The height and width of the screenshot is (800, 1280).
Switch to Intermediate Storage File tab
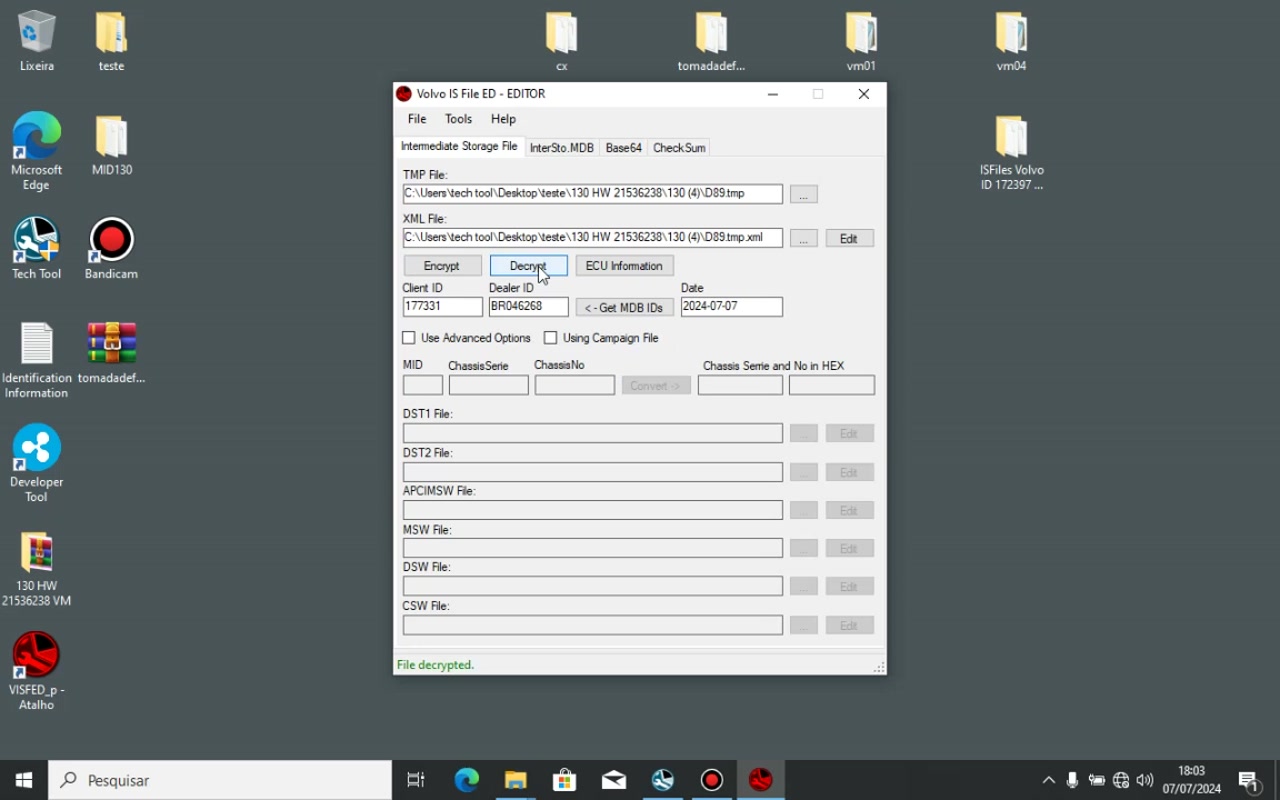pyautogui.click(x=459, y=147)
